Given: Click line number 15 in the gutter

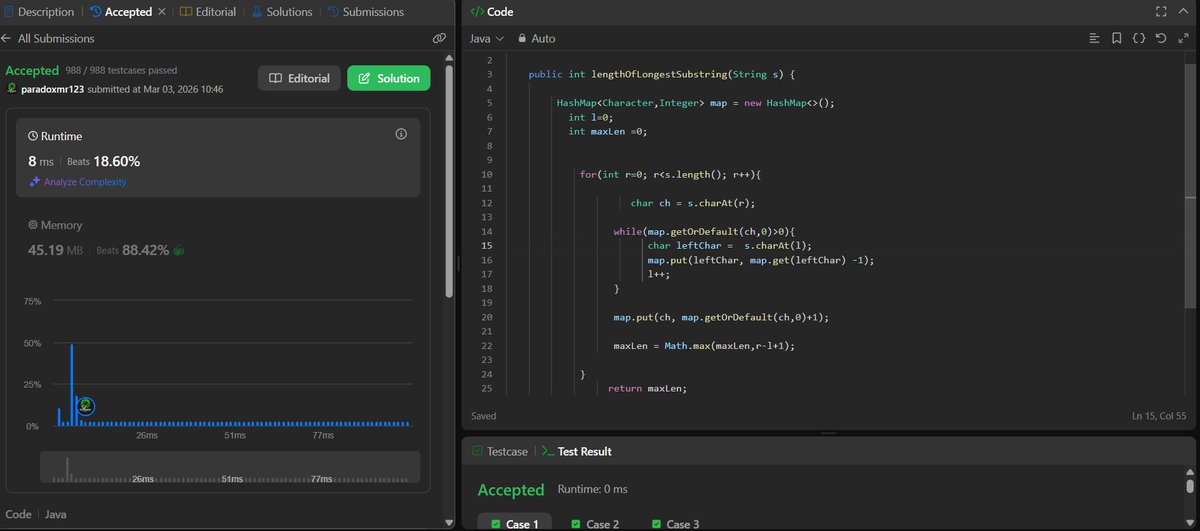Looking at the screenshot, I should [486, 246].
